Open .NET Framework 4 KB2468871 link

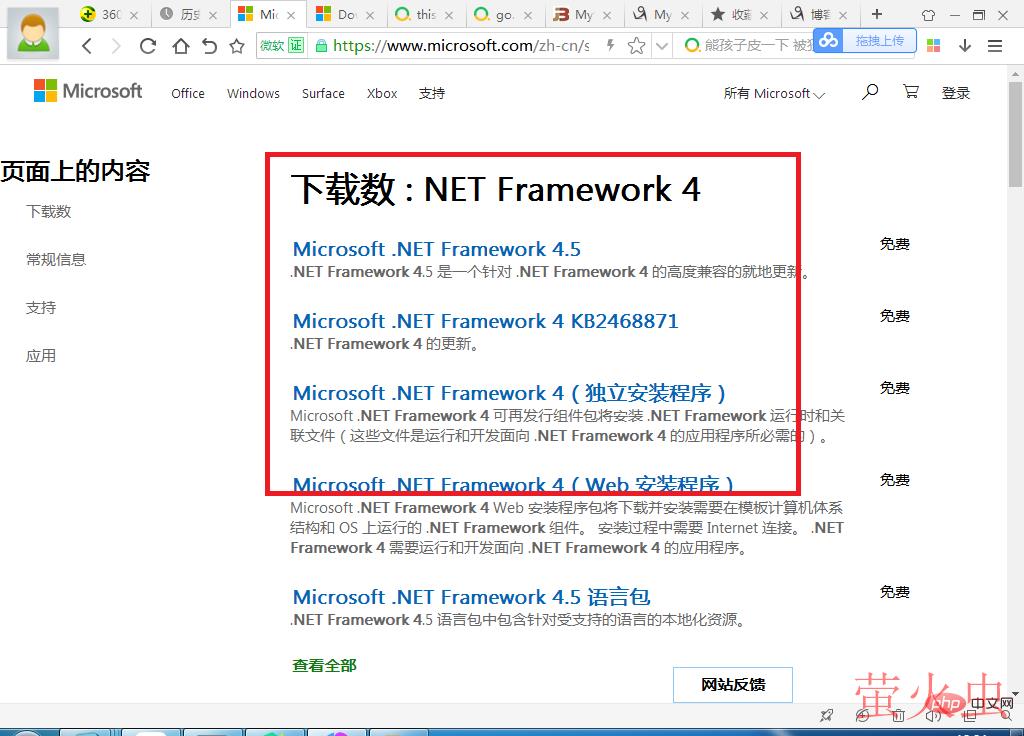[486, 321]
